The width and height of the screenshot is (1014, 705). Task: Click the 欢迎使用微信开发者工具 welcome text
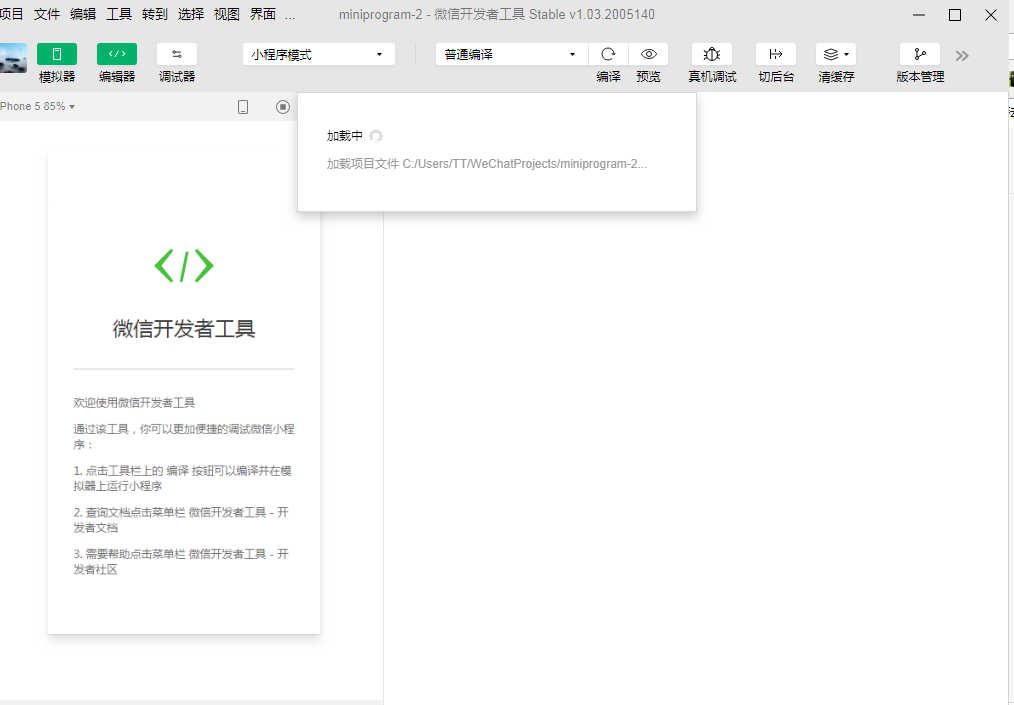(134, 403)
